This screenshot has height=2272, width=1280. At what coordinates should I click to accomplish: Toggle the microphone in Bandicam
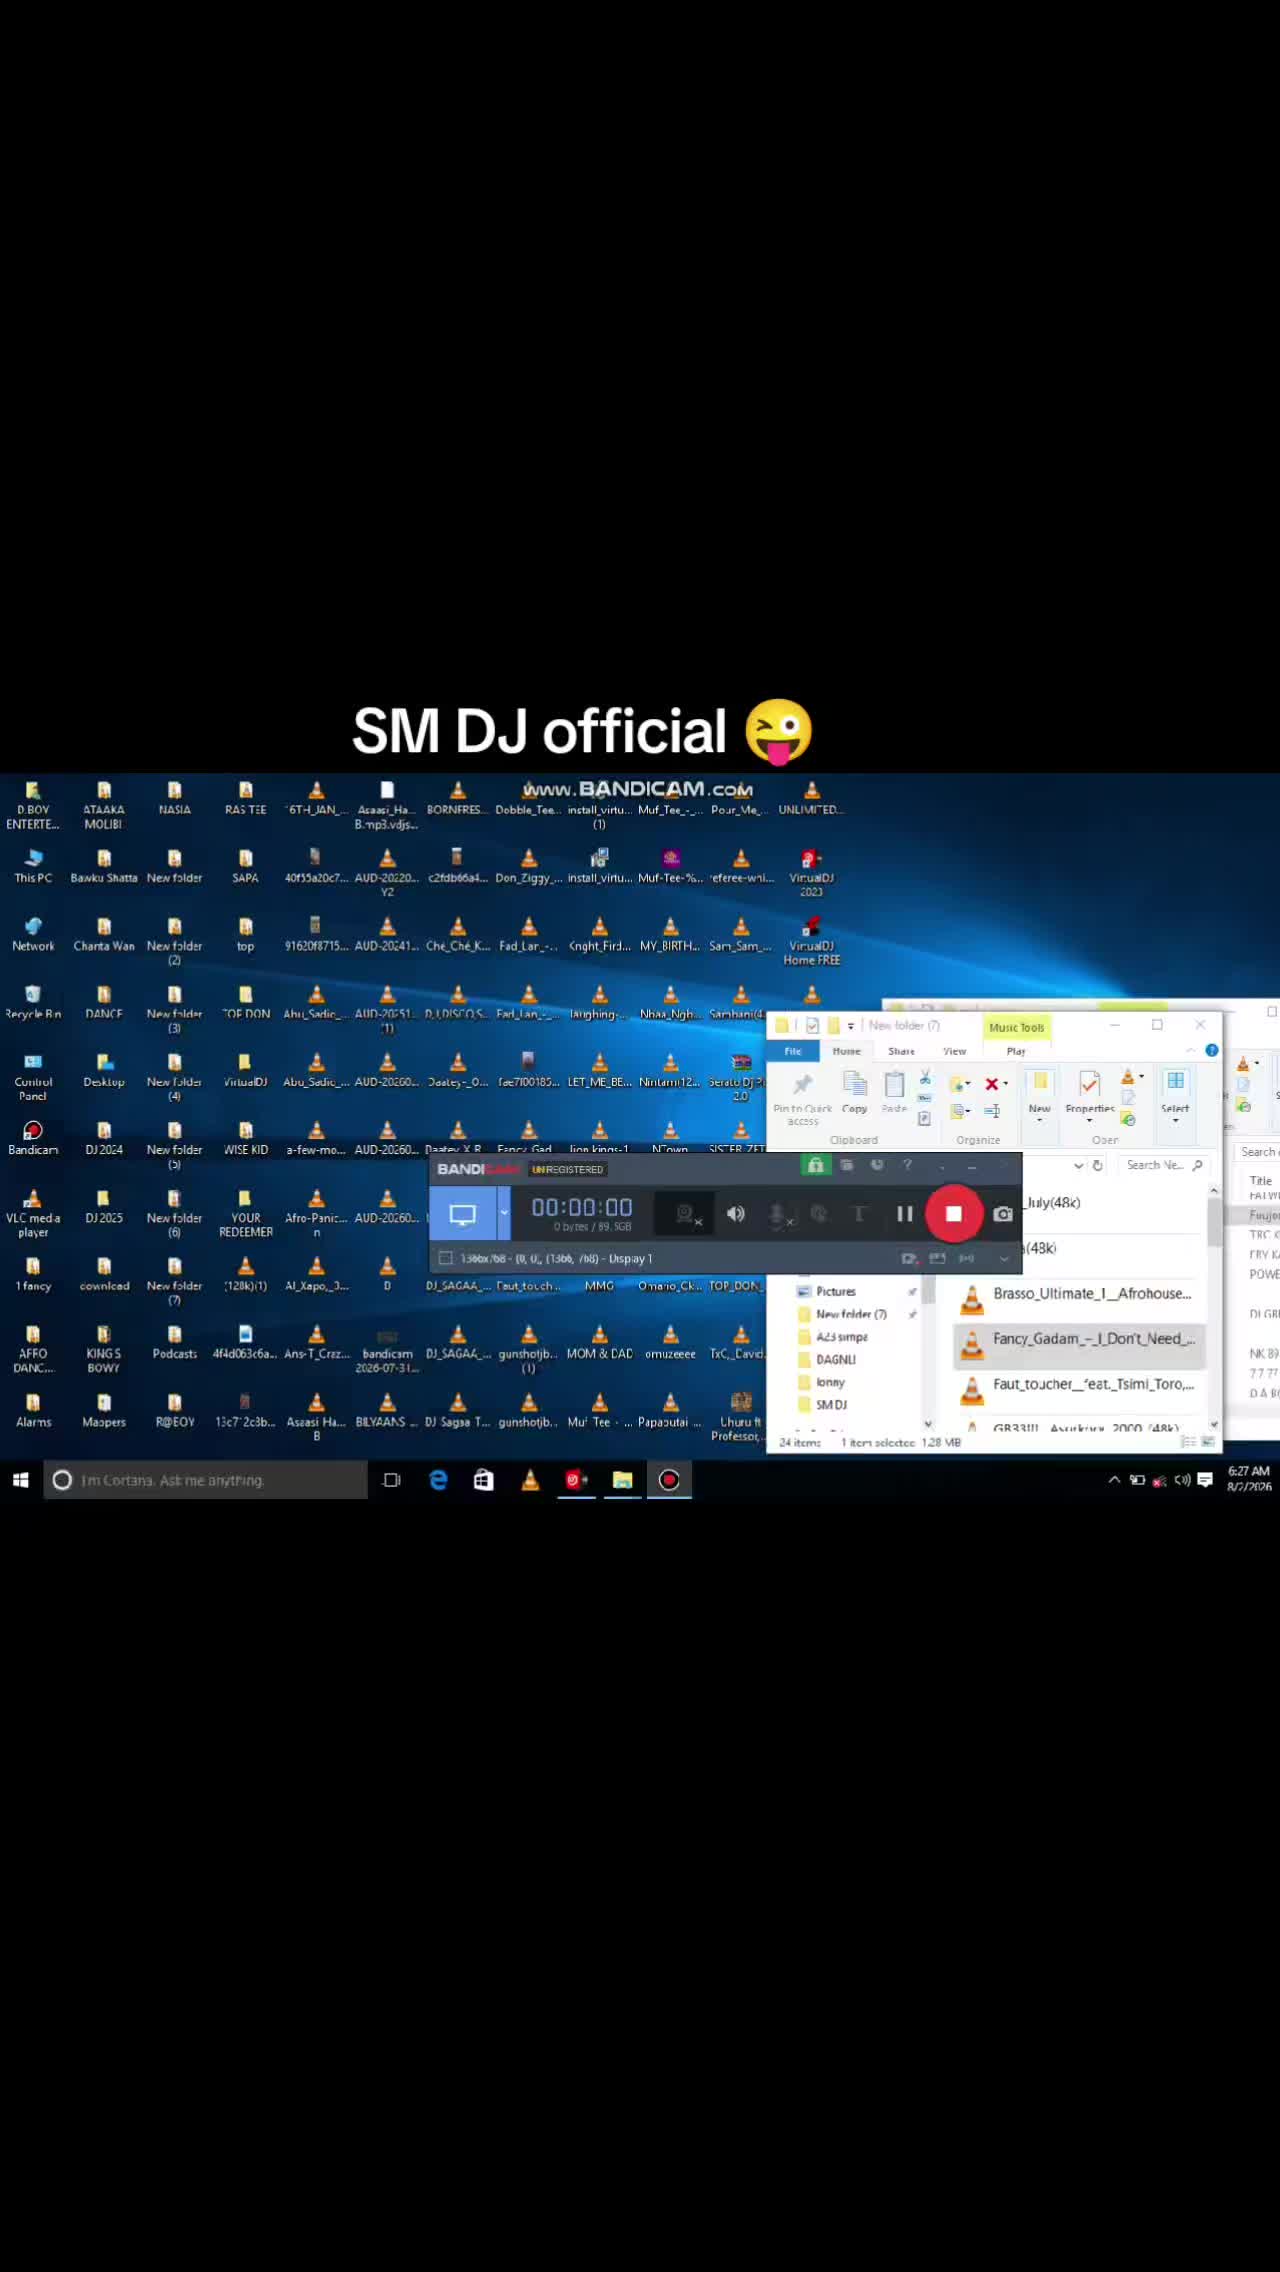778,1214
